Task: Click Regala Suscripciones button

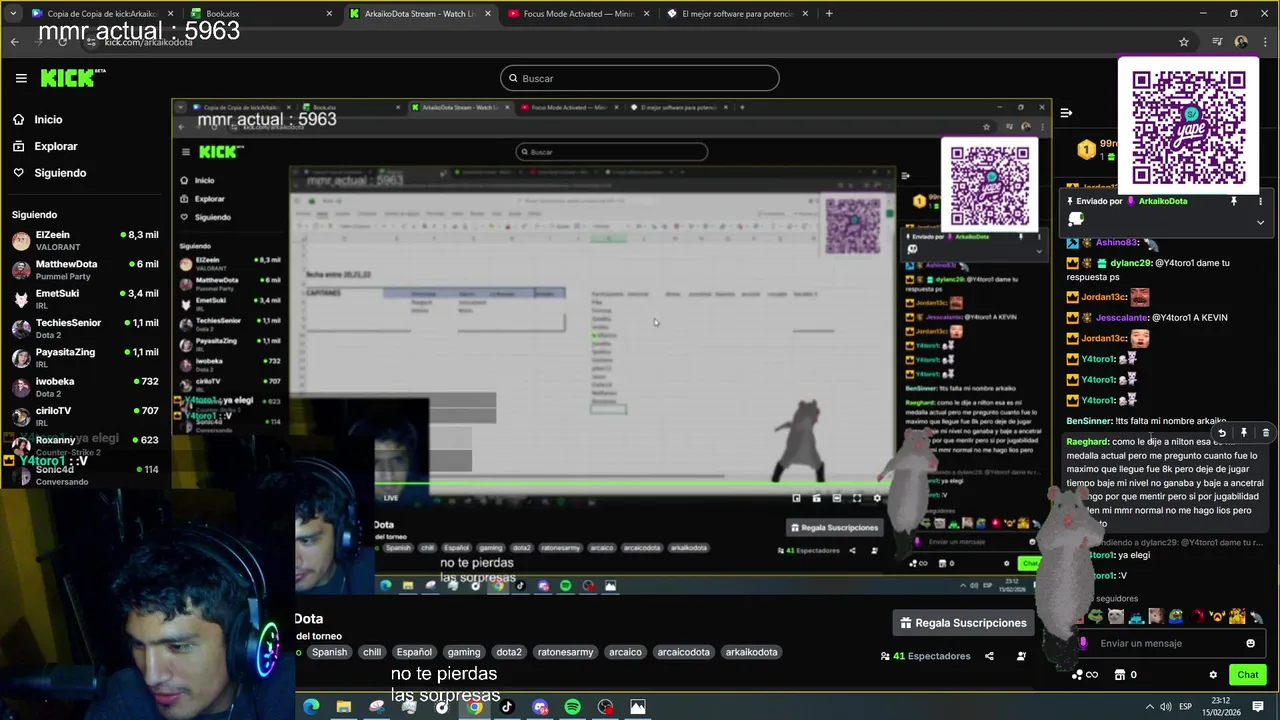Action: (963, 623)
